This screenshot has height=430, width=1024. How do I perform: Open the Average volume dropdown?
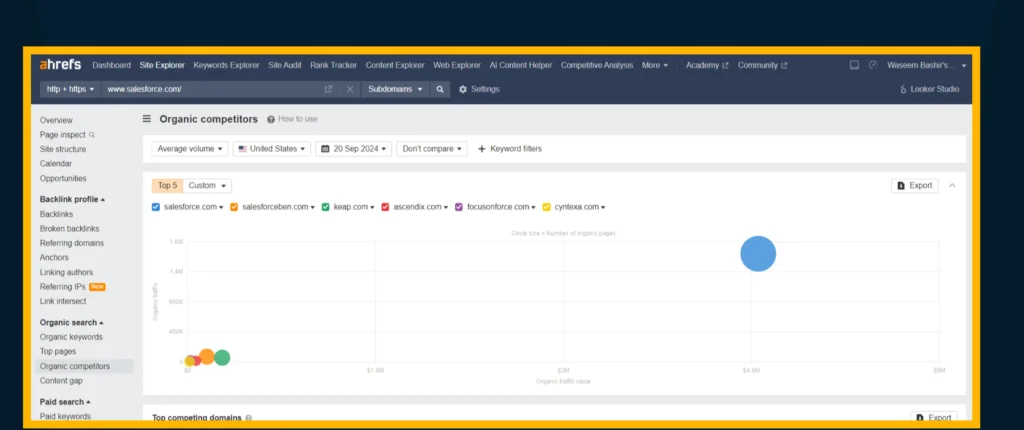tap(190, 149)
